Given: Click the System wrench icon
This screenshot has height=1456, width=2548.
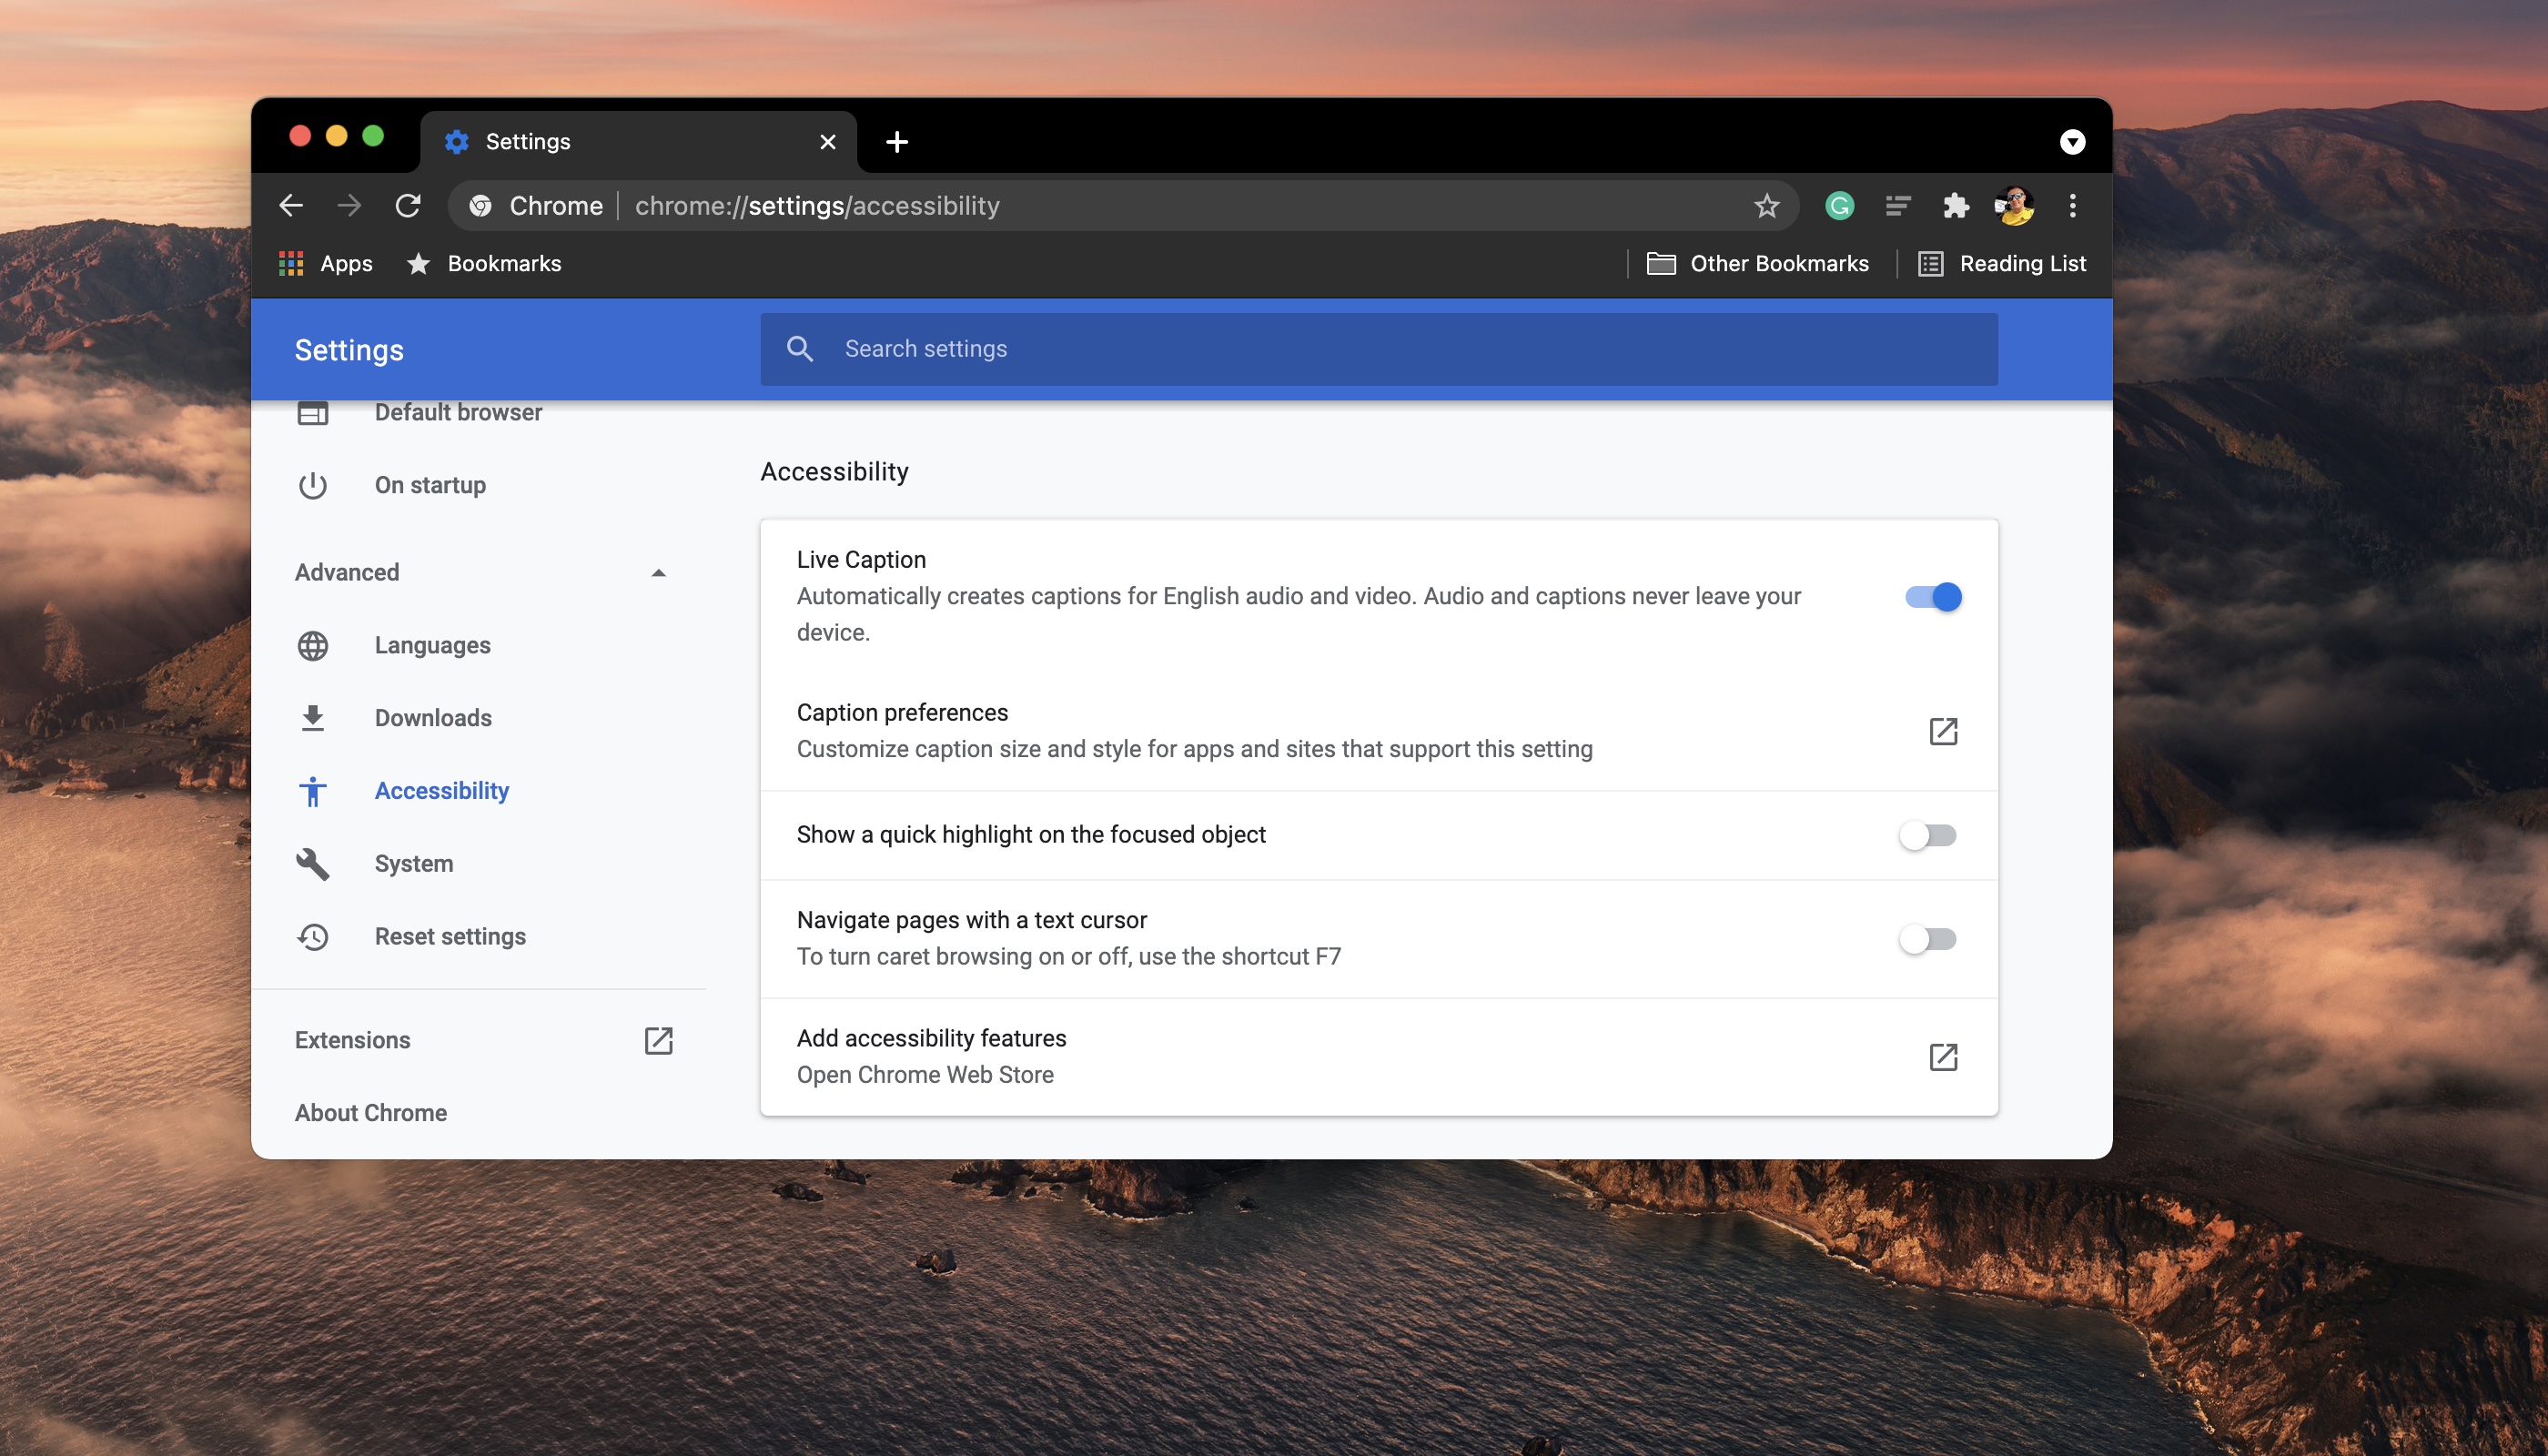Looking at the screenshot, I should (313, 864).
